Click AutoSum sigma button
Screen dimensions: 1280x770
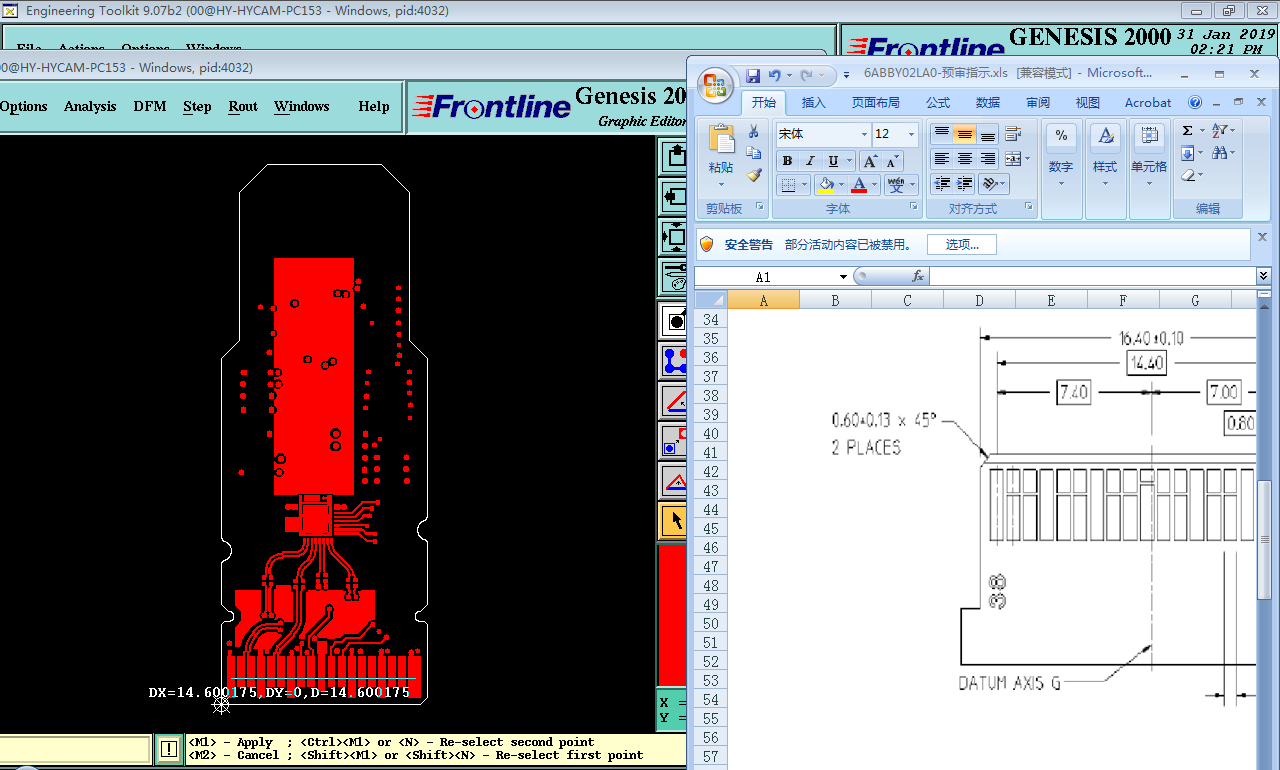[1187, 131]
